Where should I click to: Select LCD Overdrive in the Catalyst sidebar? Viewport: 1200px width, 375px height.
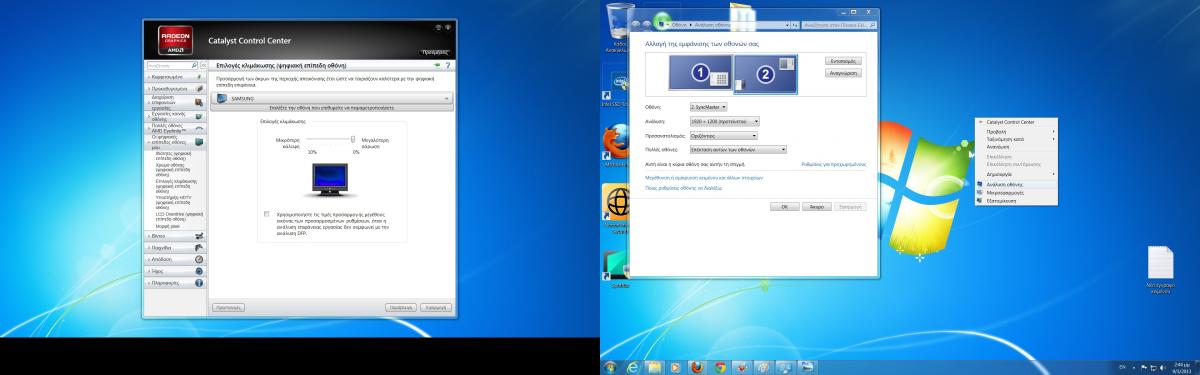(180, 216)
